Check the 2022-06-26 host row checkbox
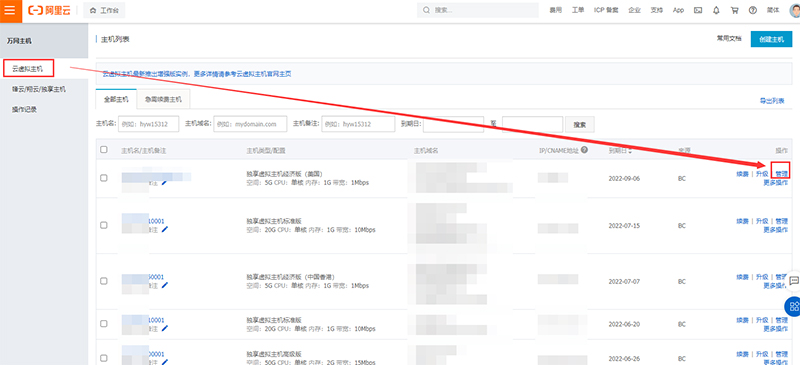This screenshot has height=365, width=800. [104, 358]
